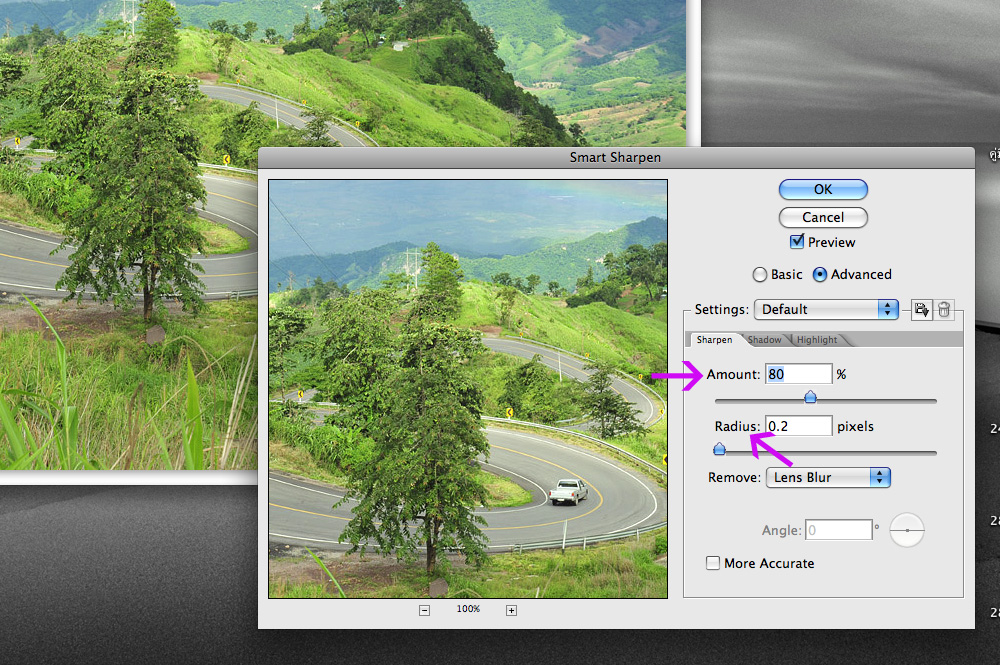Switch to the Highlight tab
The image size is (1000, 665).
click(x=817, y=340)
